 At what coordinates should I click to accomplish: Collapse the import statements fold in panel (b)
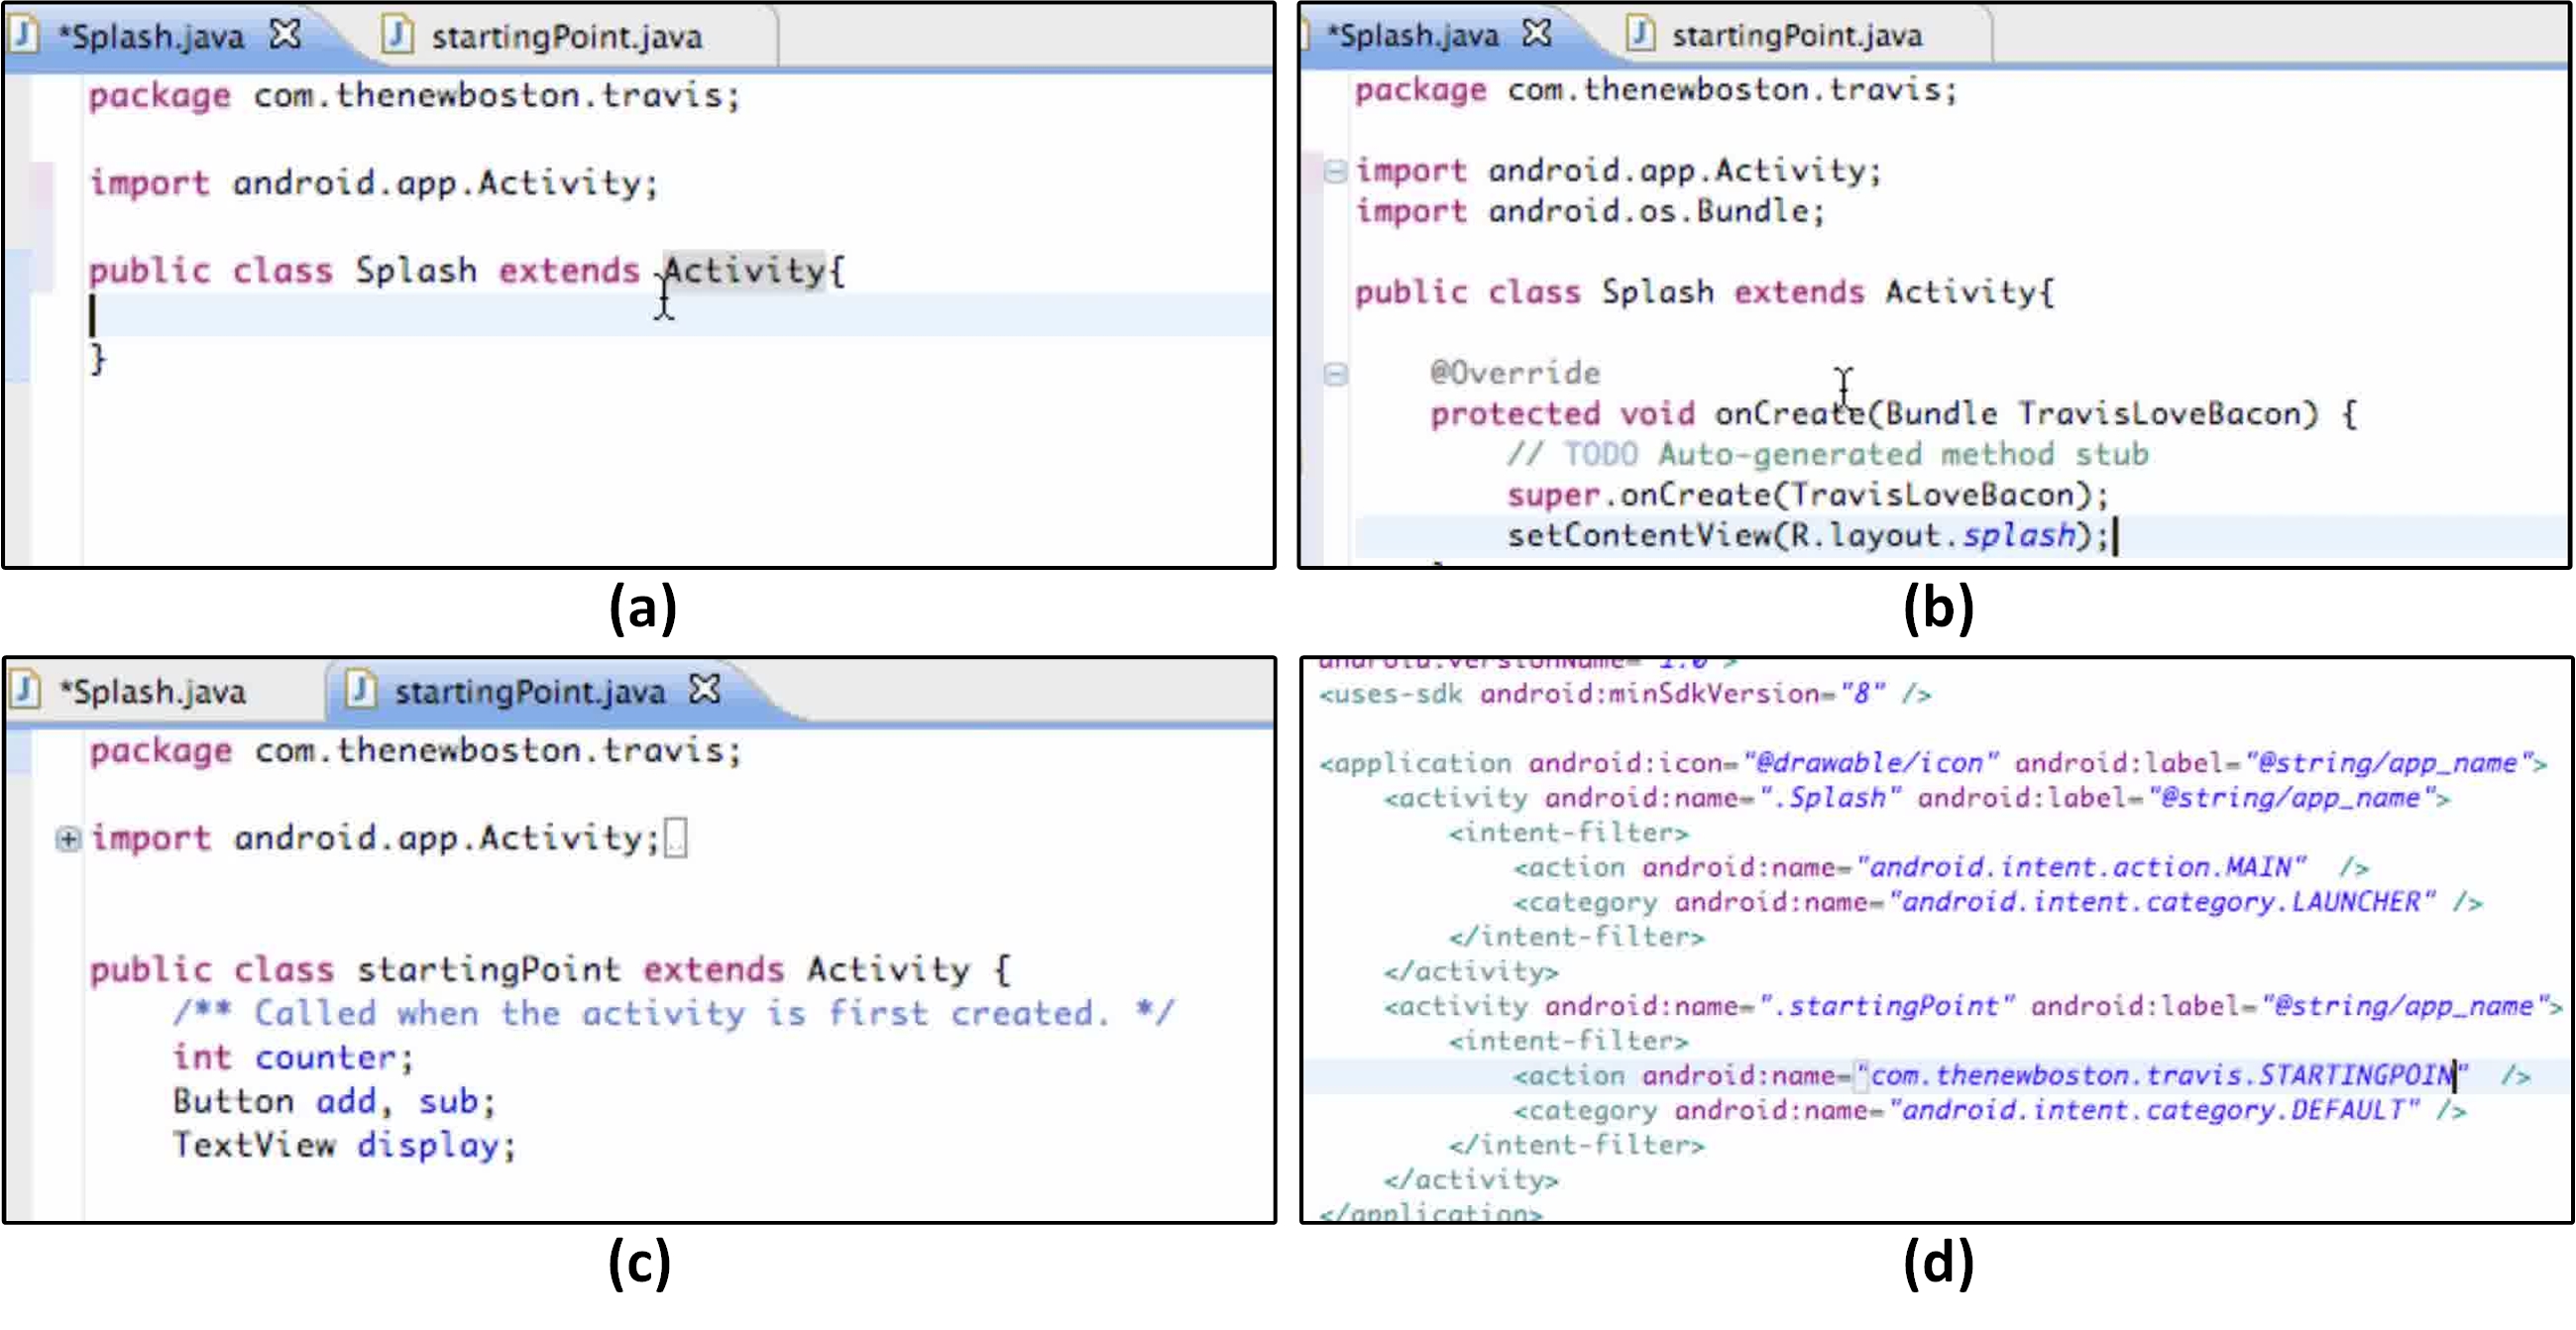(1335, 171)
